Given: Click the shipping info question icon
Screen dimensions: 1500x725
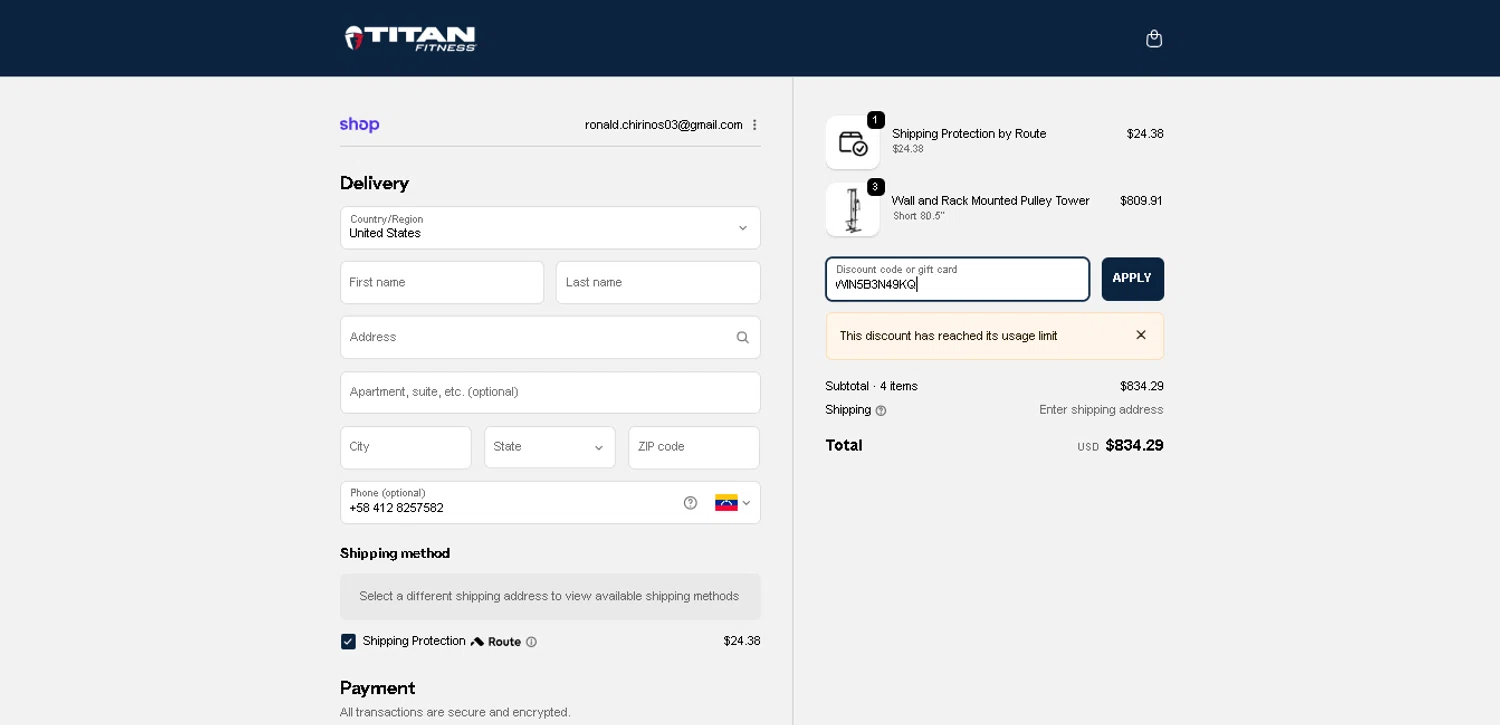Looking at the screenshot, I should (x=881, y=411).
